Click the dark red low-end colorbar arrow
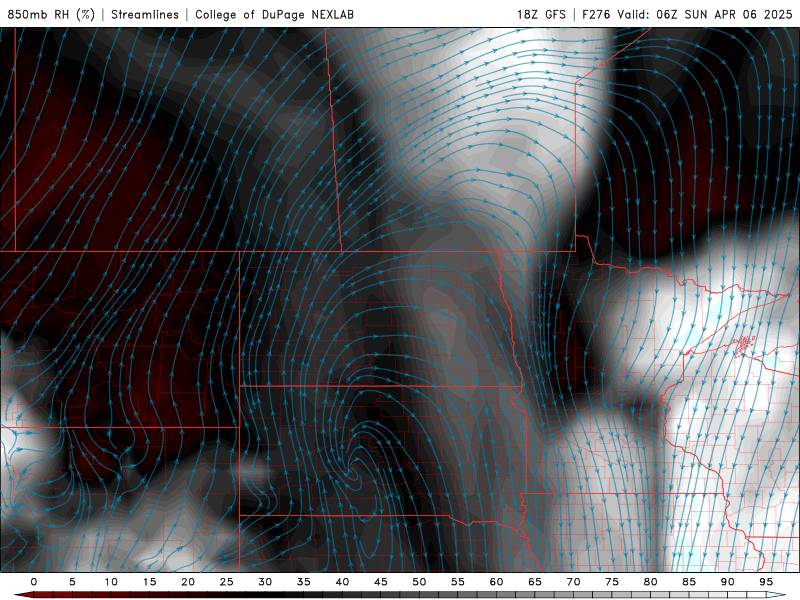The image size is (800, 600). (23, 595)
